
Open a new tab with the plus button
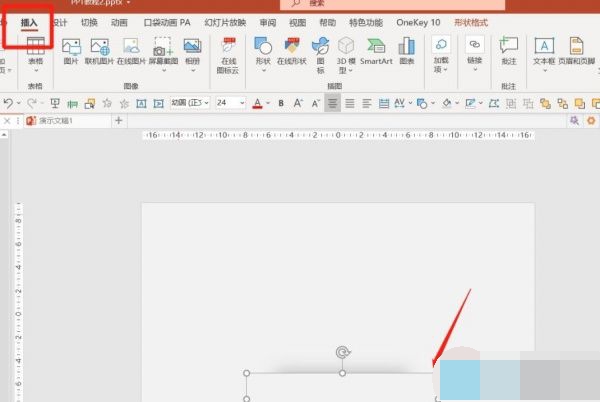118,120
